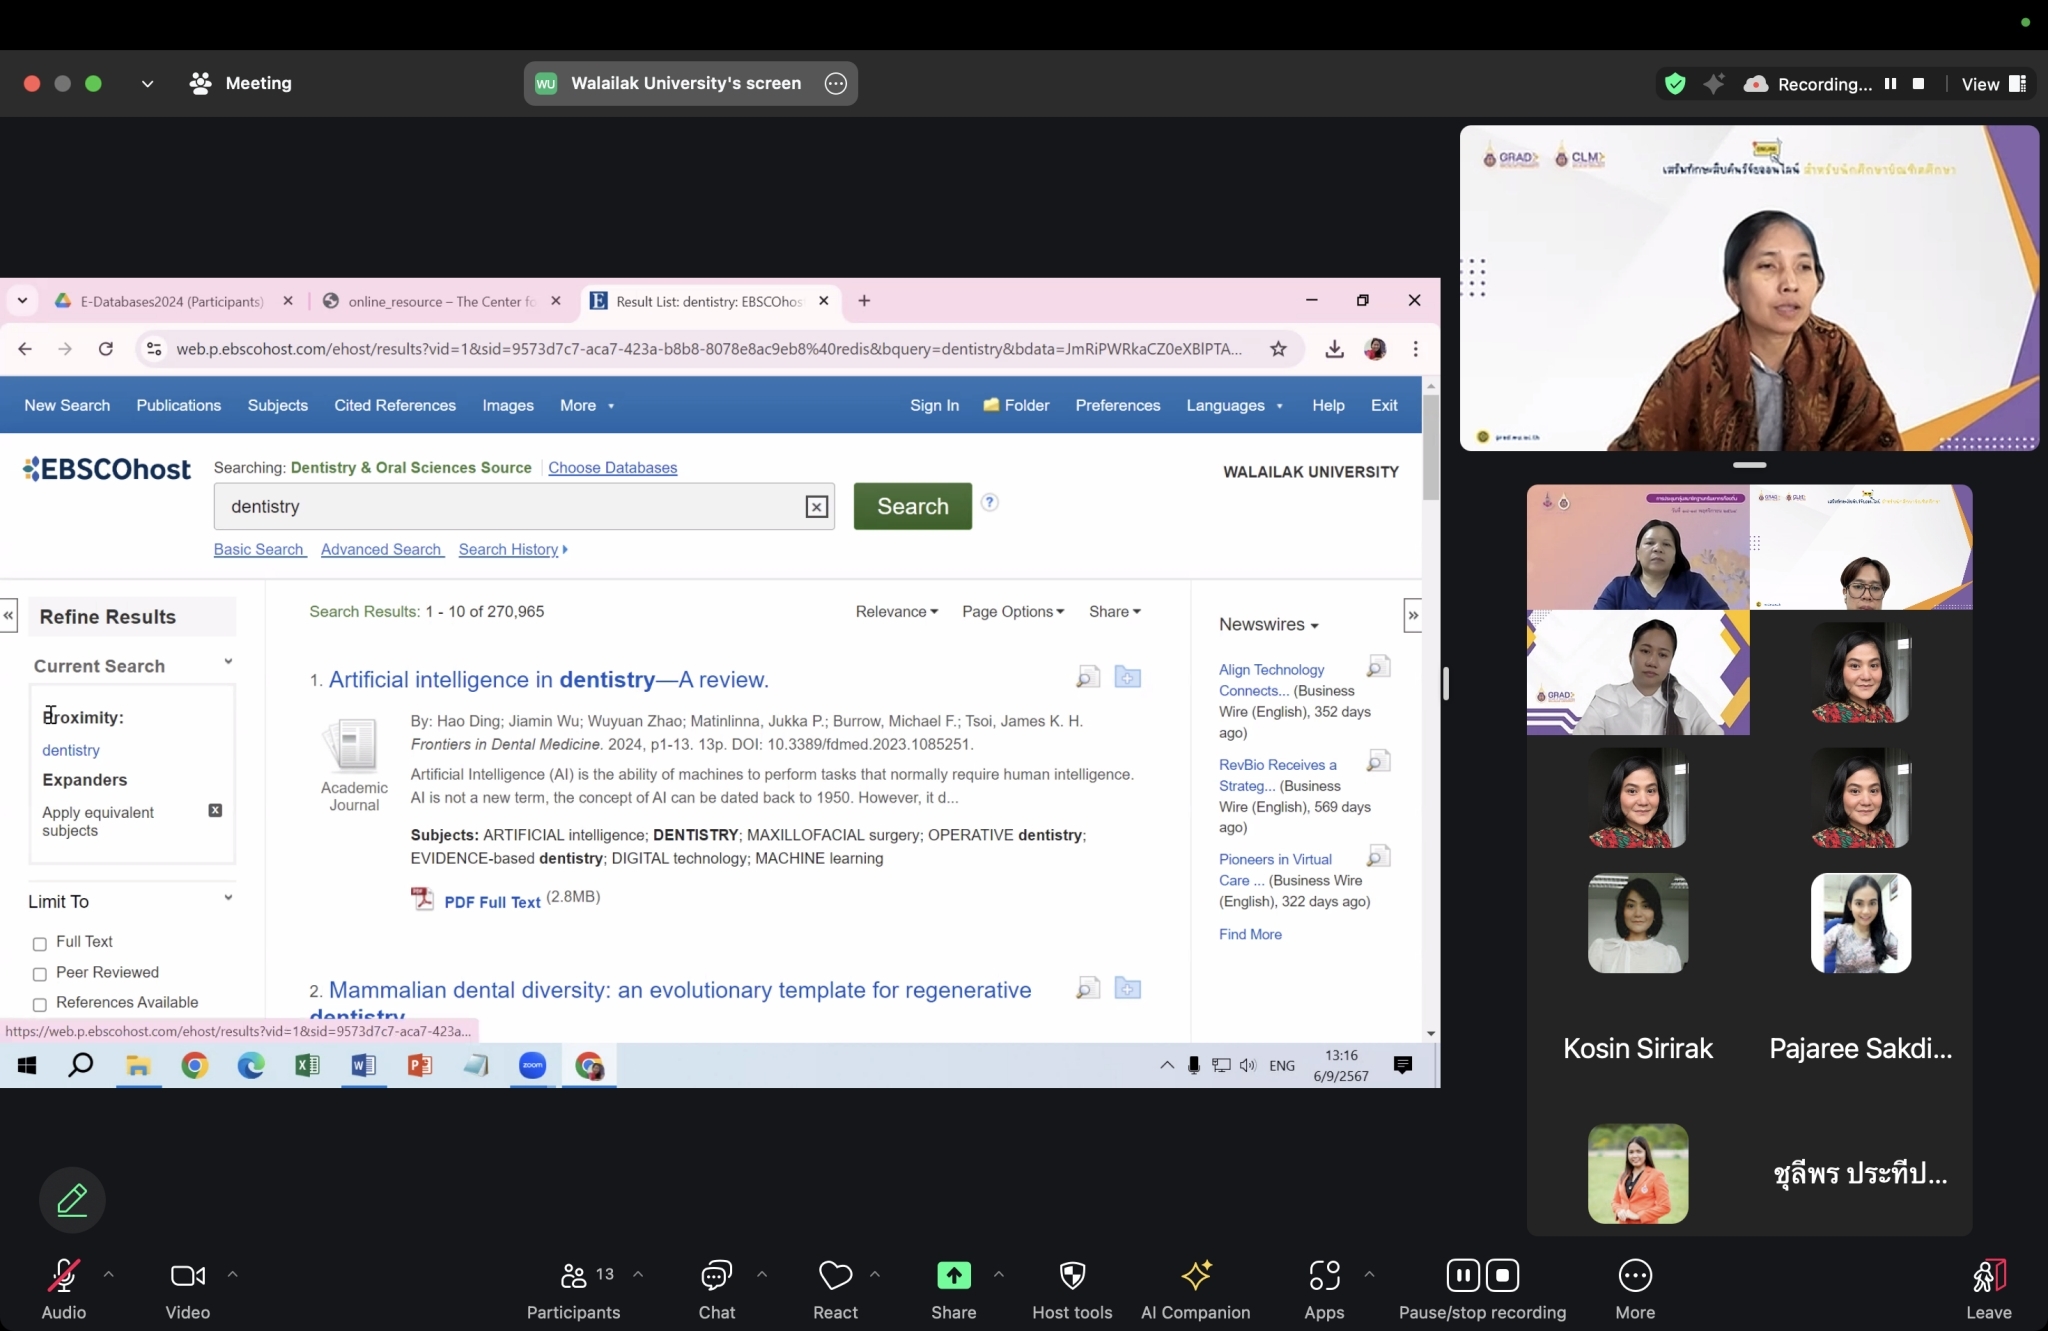Open Host tools shield icon
2048x1331 pixels.
pos(1072,1275)
